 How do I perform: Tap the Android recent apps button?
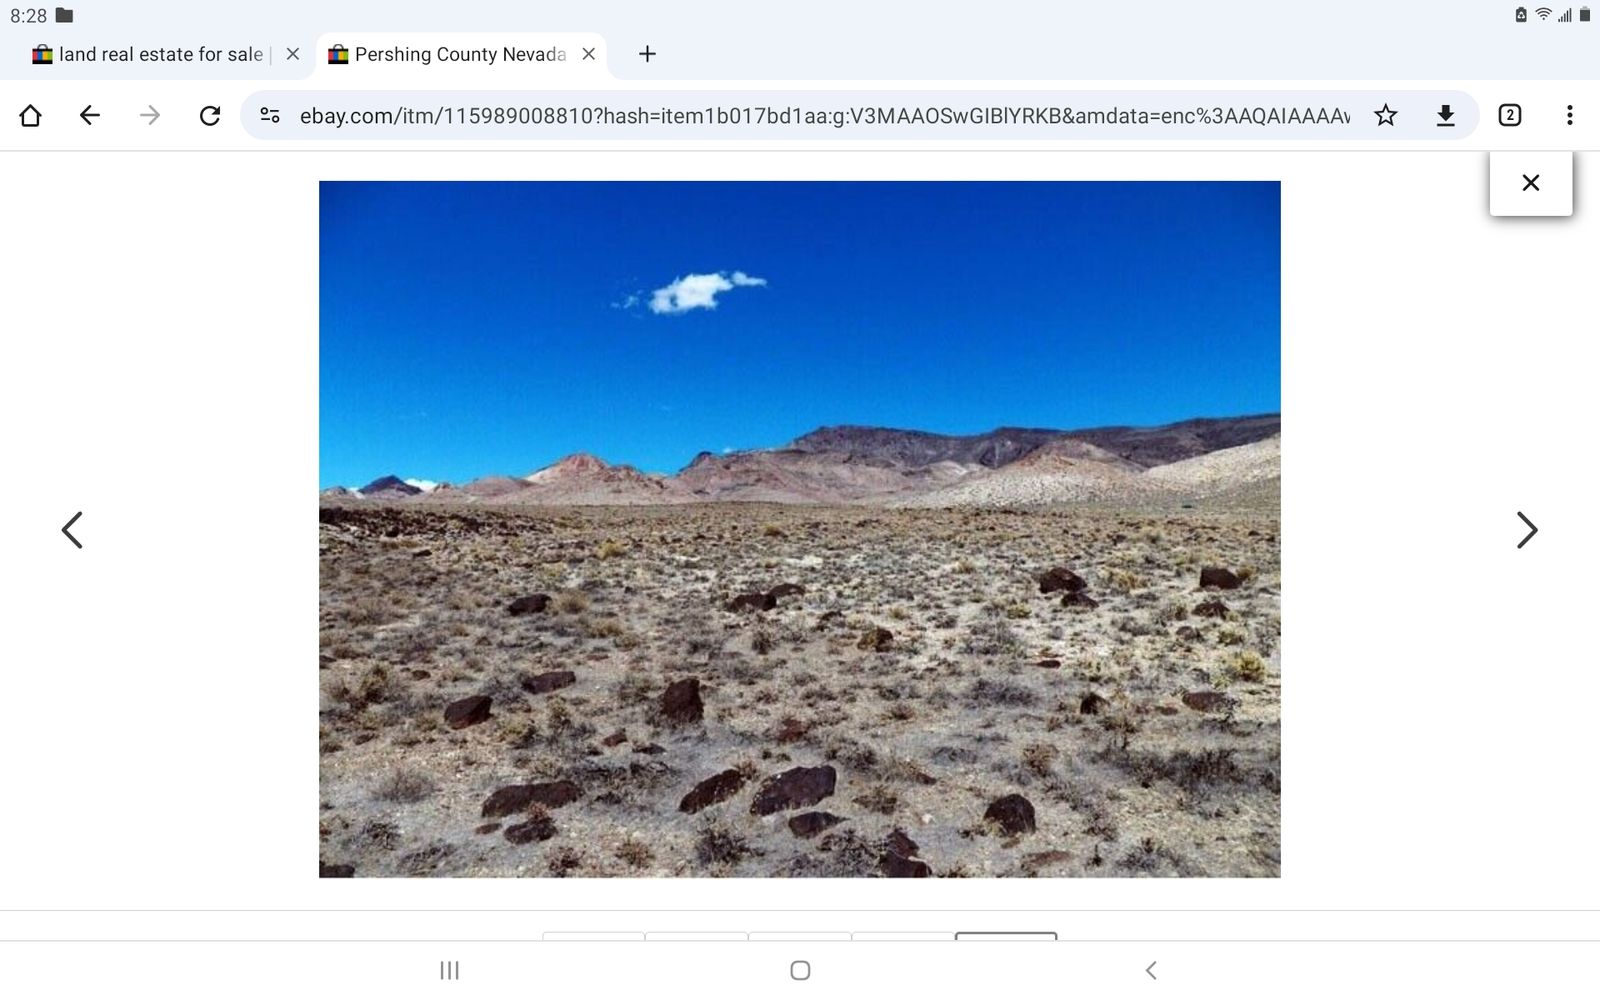pyautogui.click(x=450, y=970)
